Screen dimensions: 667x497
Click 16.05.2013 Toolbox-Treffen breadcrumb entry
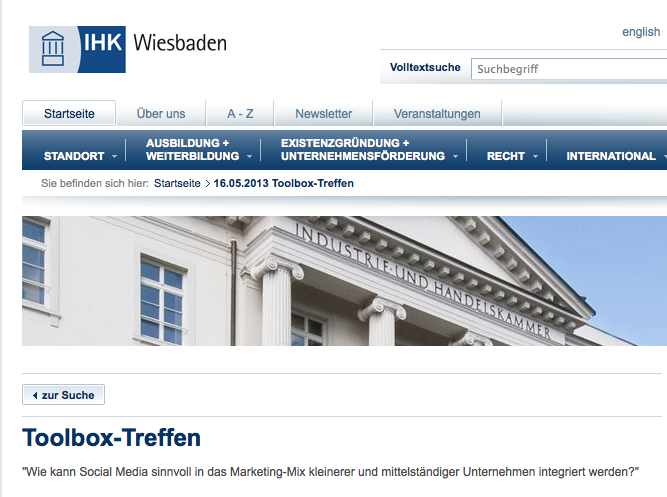(x=284, y=184)
